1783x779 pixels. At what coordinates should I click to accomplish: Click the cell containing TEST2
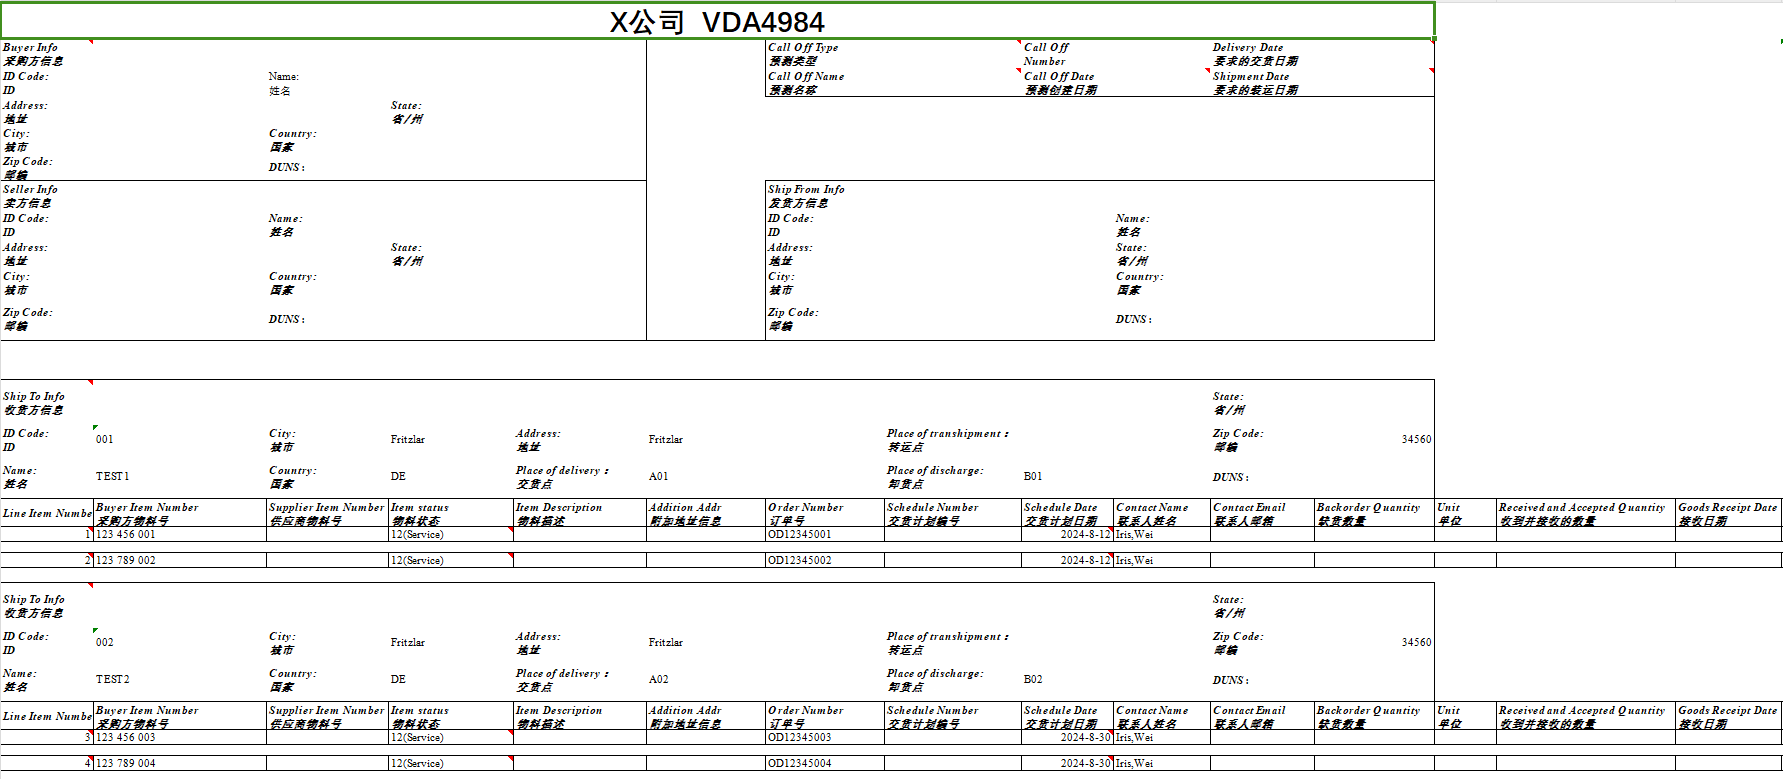tap(113, 680)
